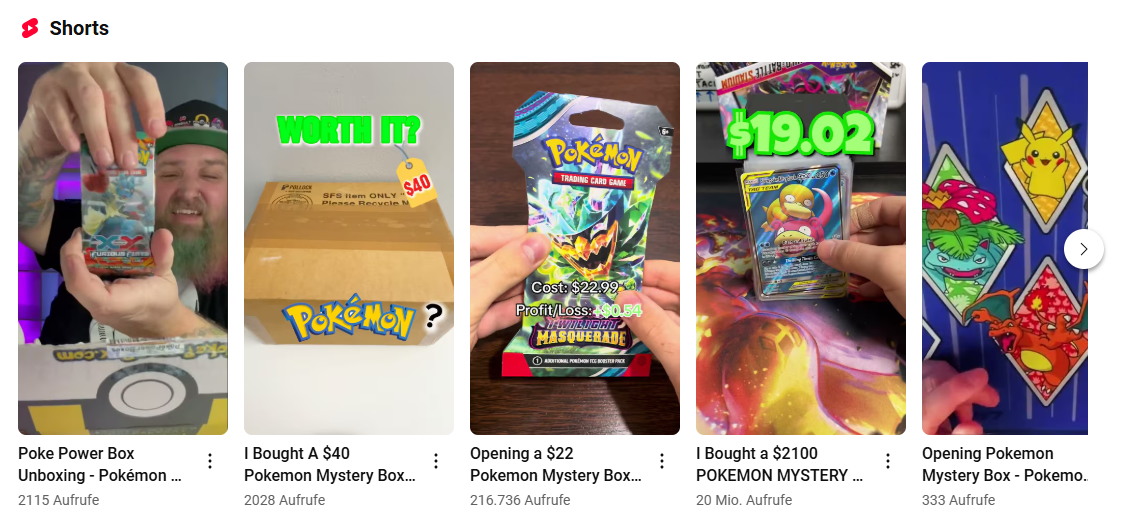Viewport: 1138px width, 529px height.
Task: Click the Shorts section heading text
Action: tap(79, 28)
